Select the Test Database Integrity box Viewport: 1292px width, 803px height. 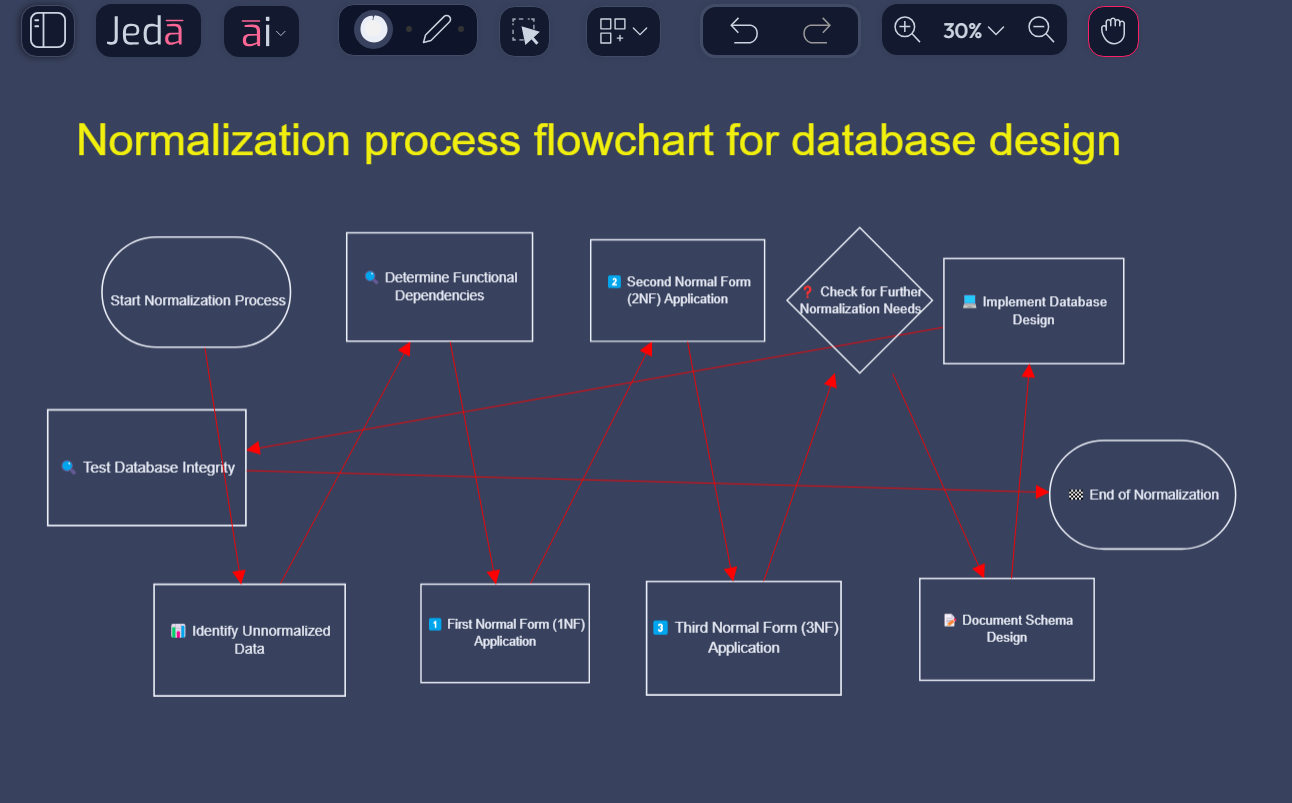(x=147, y=467)
